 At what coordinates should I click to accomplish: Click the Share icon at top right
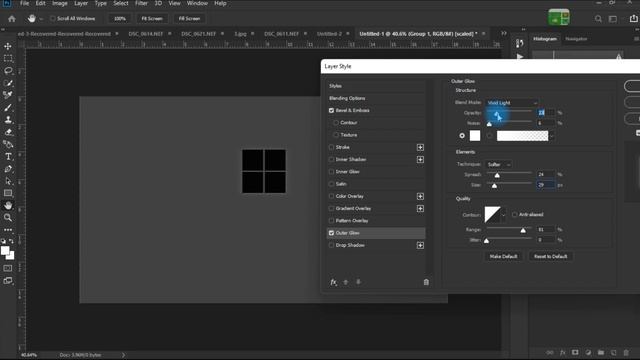[x=633, y=19]
